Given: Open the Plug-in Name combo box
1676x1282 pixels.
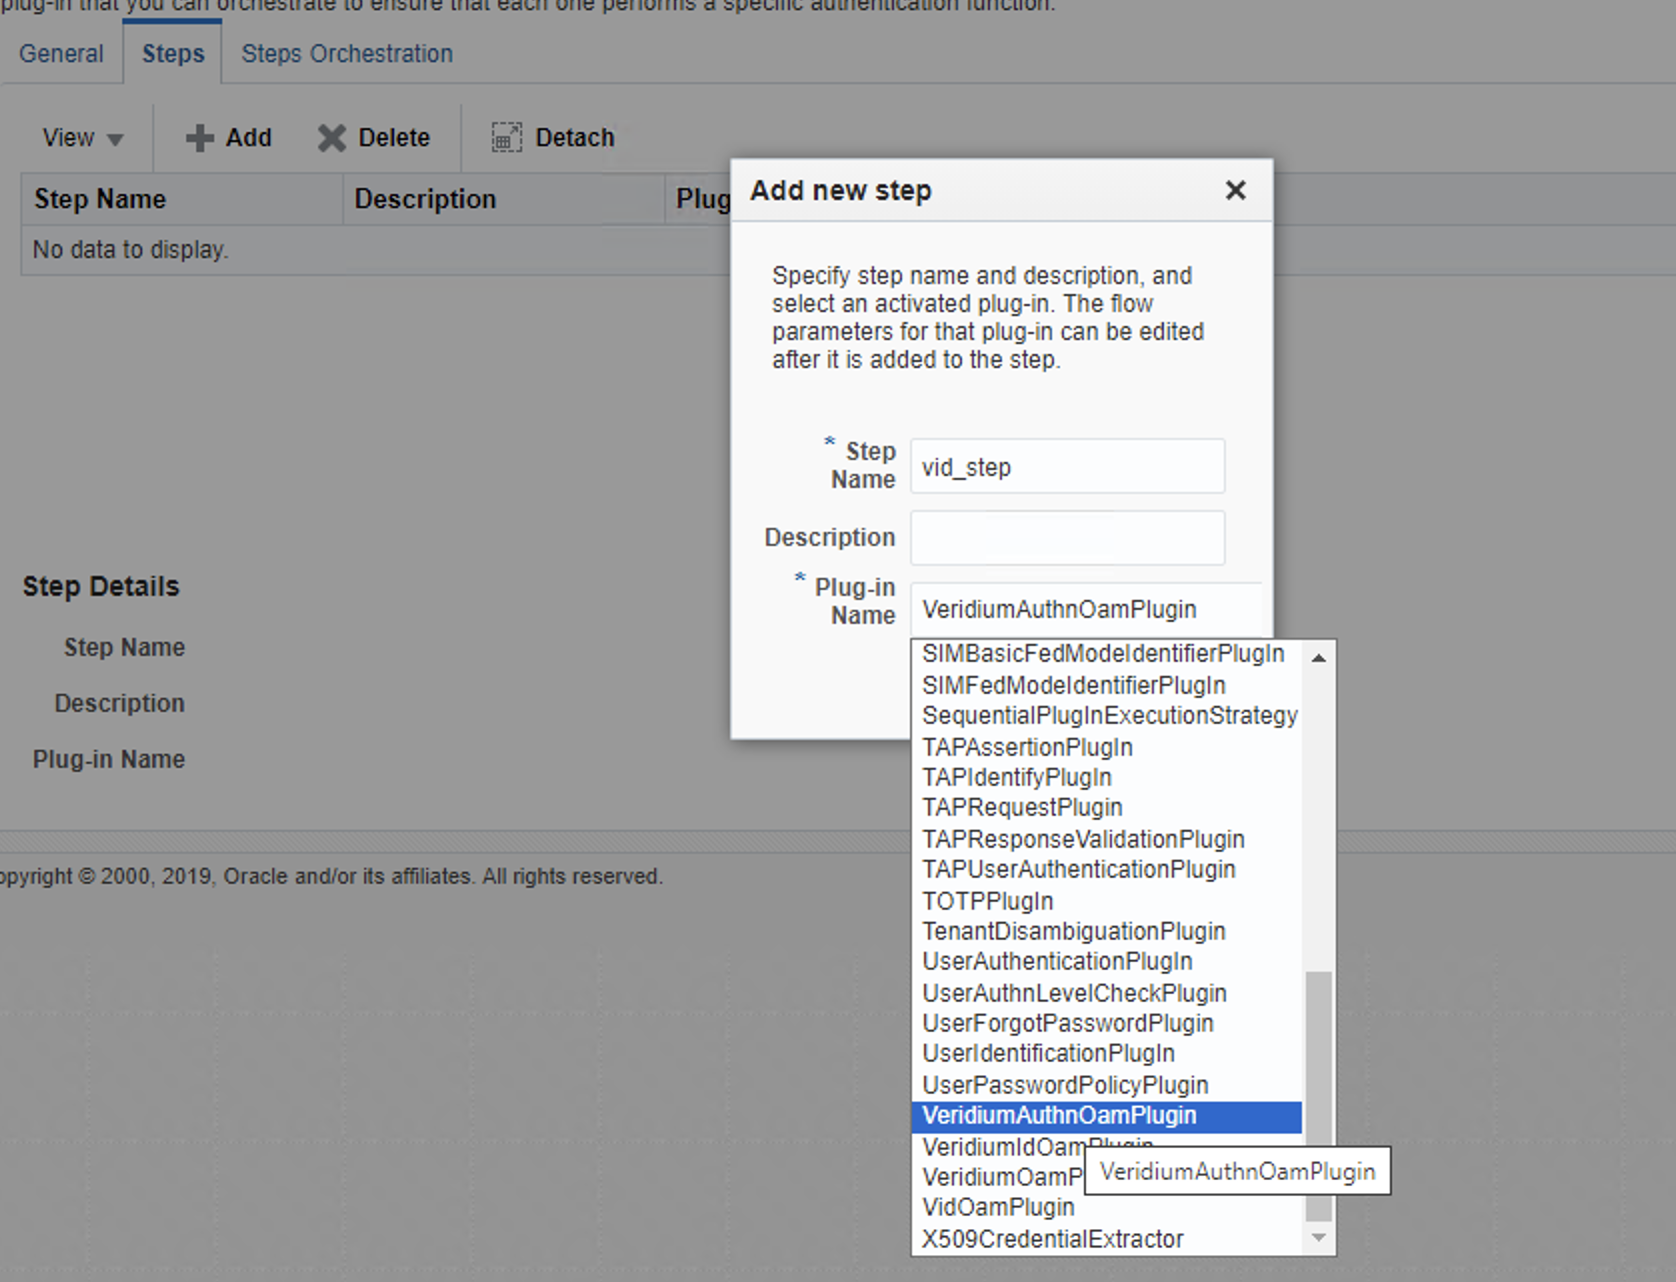Looking at the screenshot, I should (1085, 610).
